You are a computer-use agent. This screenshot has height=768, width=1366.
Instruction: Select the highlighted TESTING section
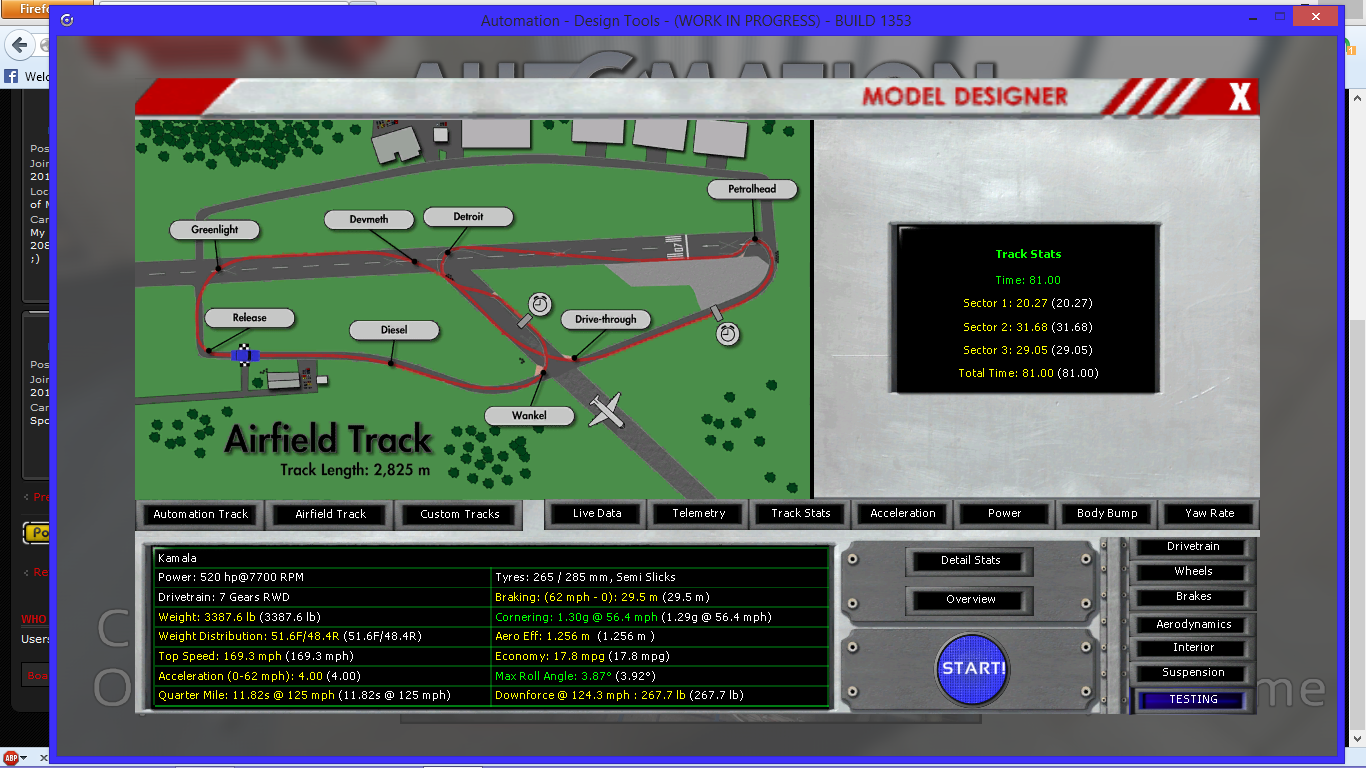tap(1193, 700)
